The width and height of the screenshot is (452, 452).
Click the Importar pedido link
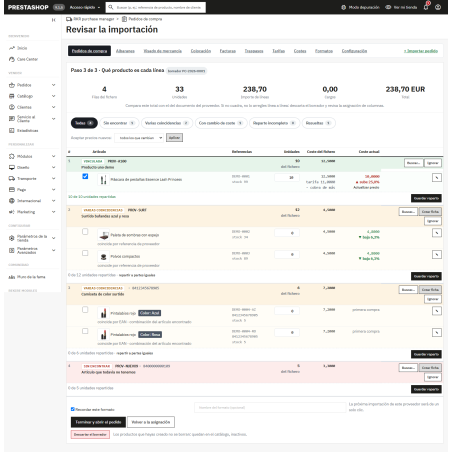tap(421, 51)
